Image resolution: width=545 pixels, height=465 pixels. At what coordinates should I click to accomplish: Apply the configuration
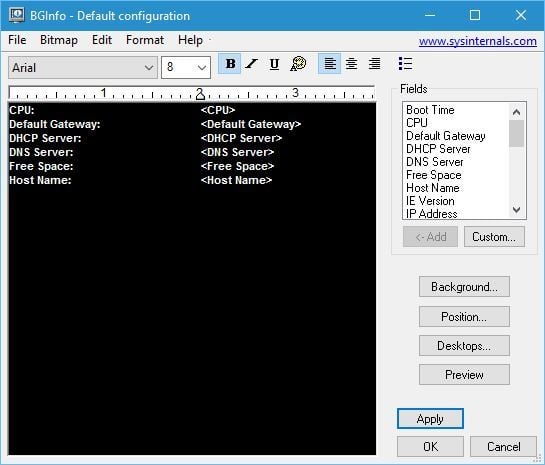(430, 419)
